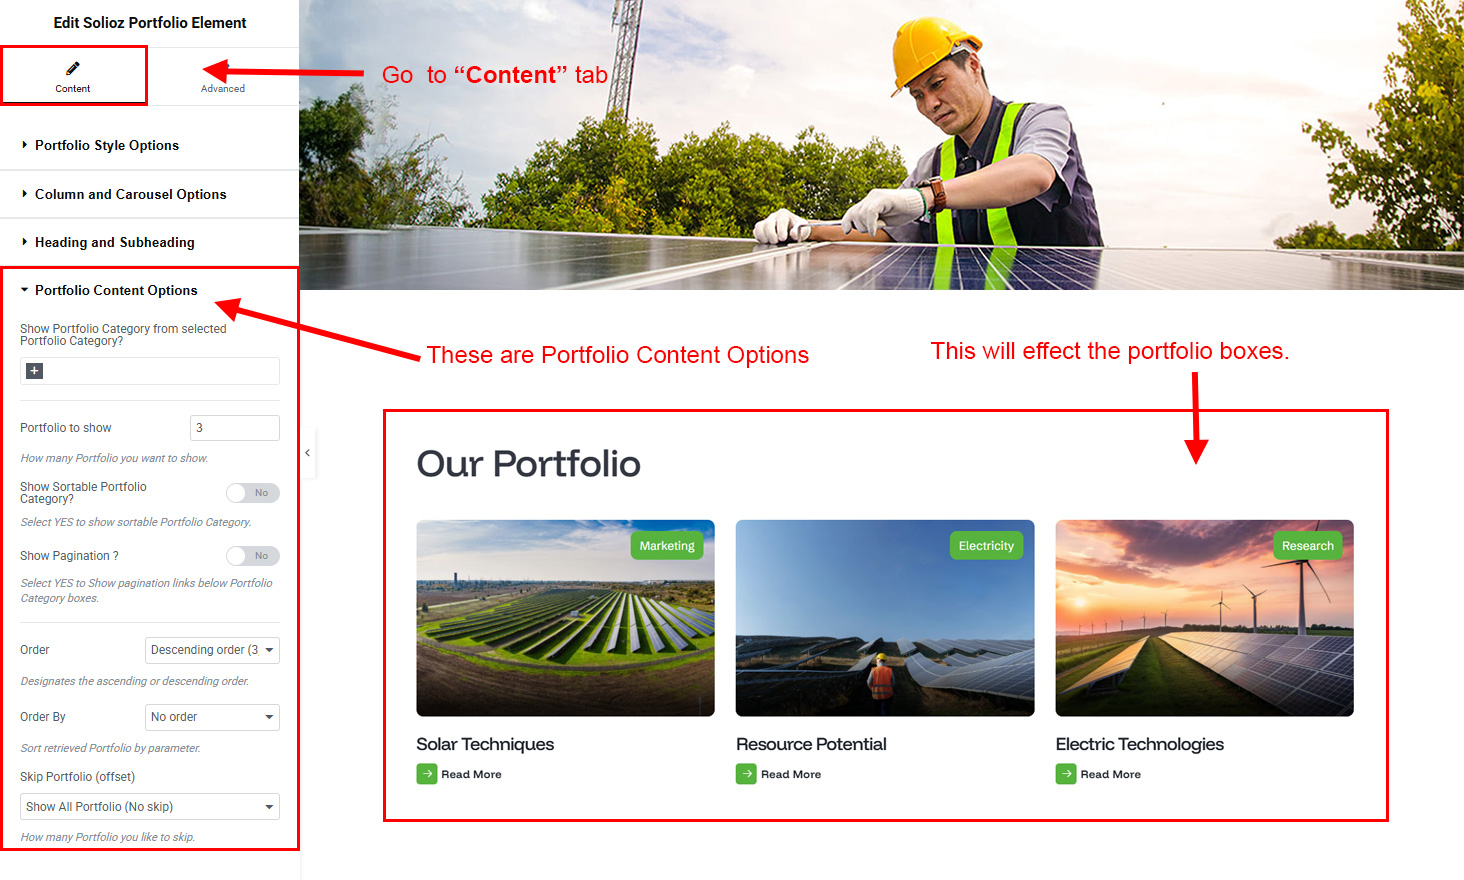Click the green arrow icon under Solar Techniques

coord(427,774)
